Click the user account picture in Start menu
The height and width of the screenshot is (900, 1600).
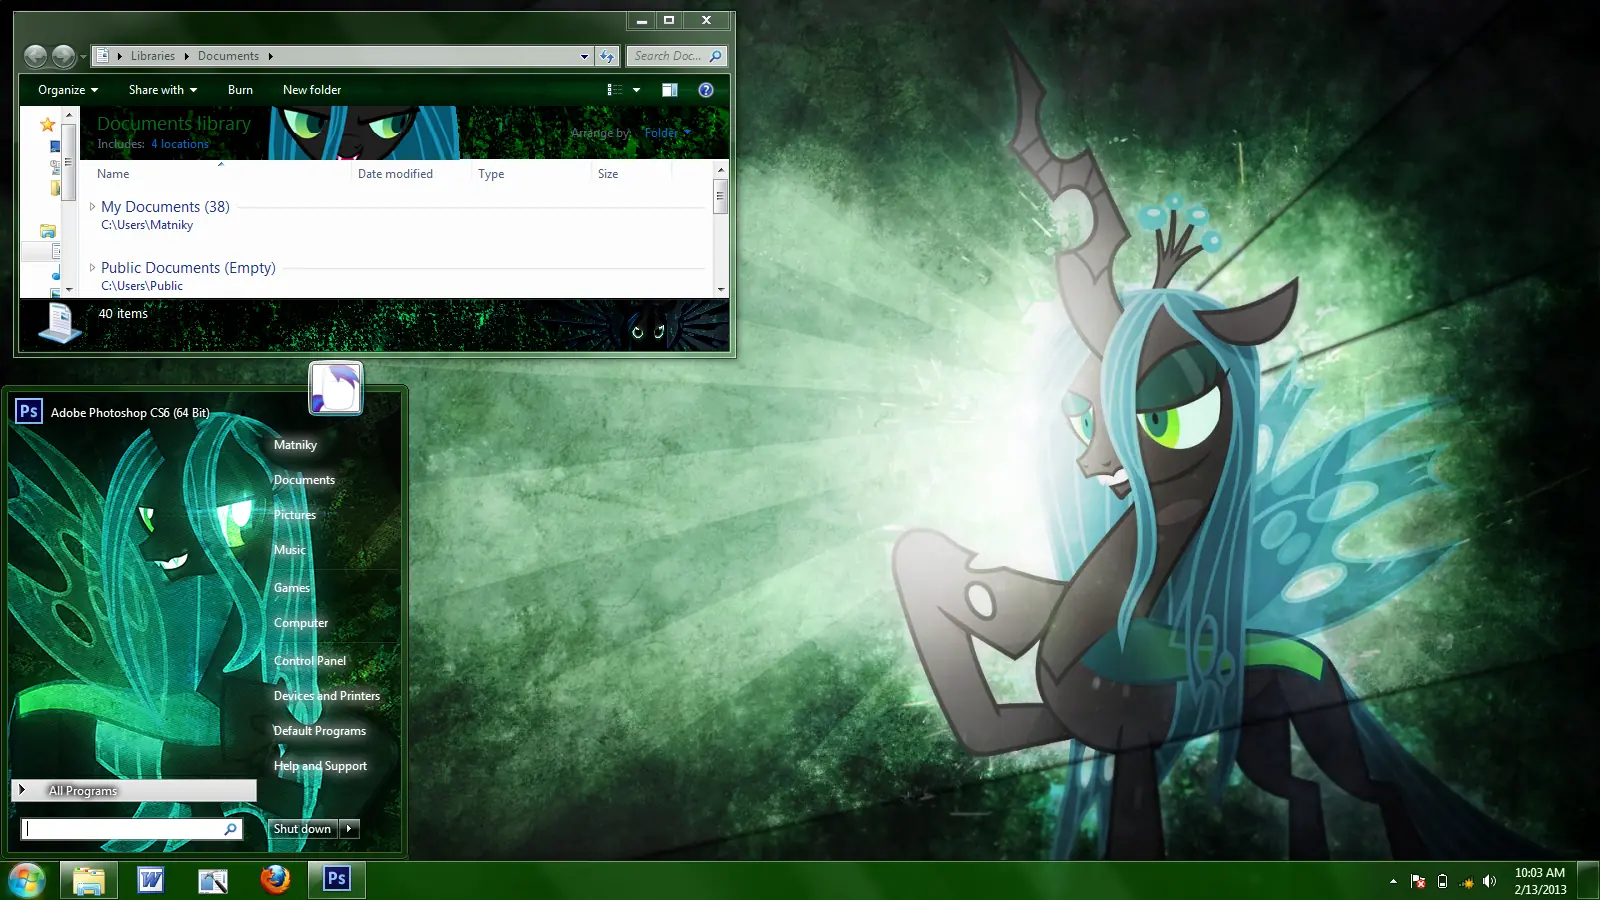[336, 388]
